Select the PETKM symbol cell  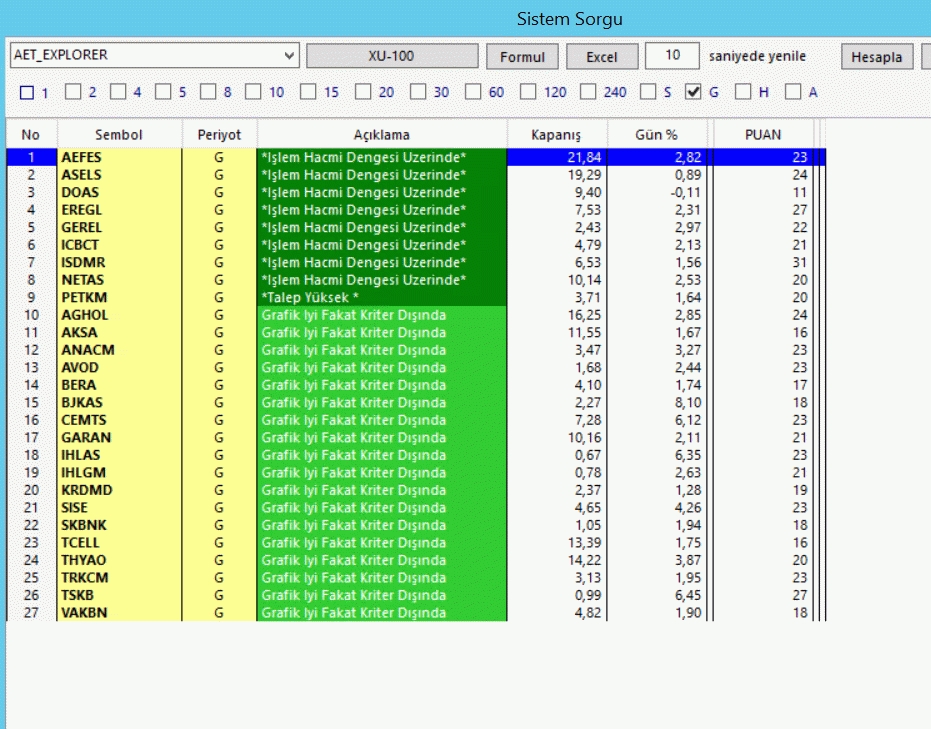[119, 297]
